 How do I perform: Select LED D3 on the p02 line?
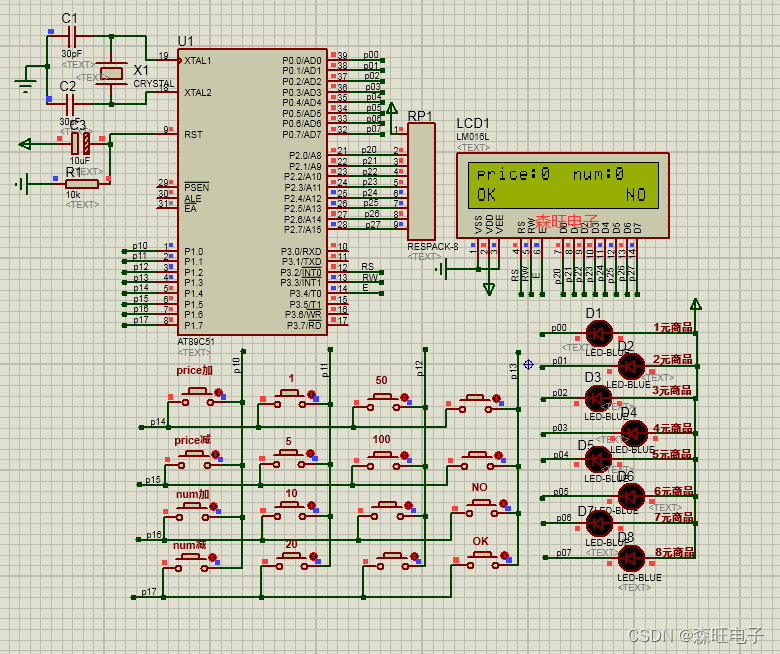(x=598, y=399)
